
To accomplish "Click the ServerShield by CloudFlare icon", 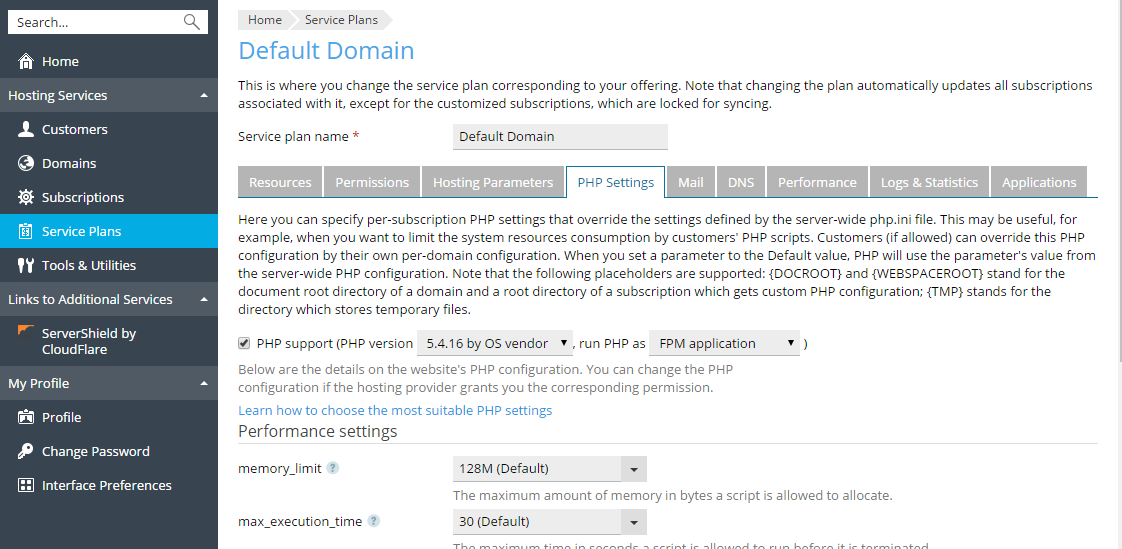I will coord(26,331).
